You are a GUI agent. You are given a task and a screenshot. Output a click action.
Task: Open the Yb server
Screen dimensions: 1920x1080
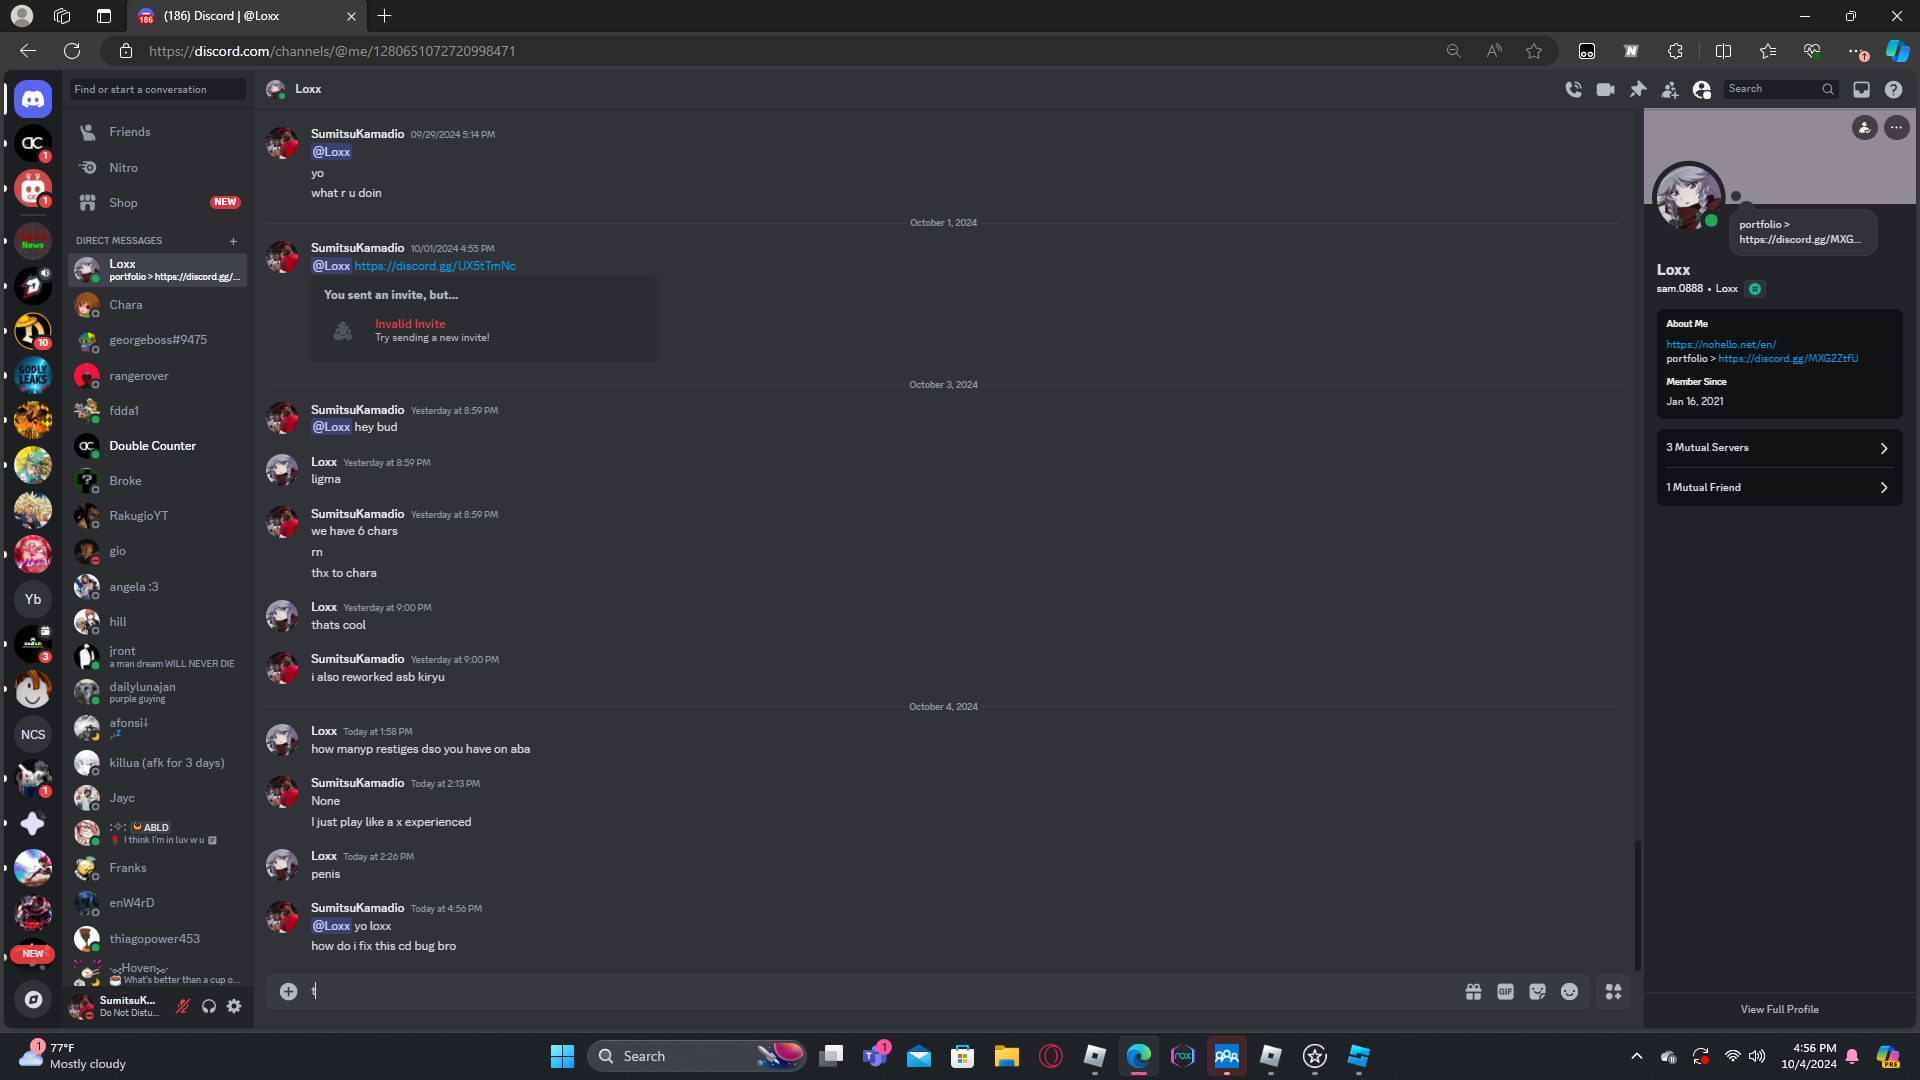[33, 599]
